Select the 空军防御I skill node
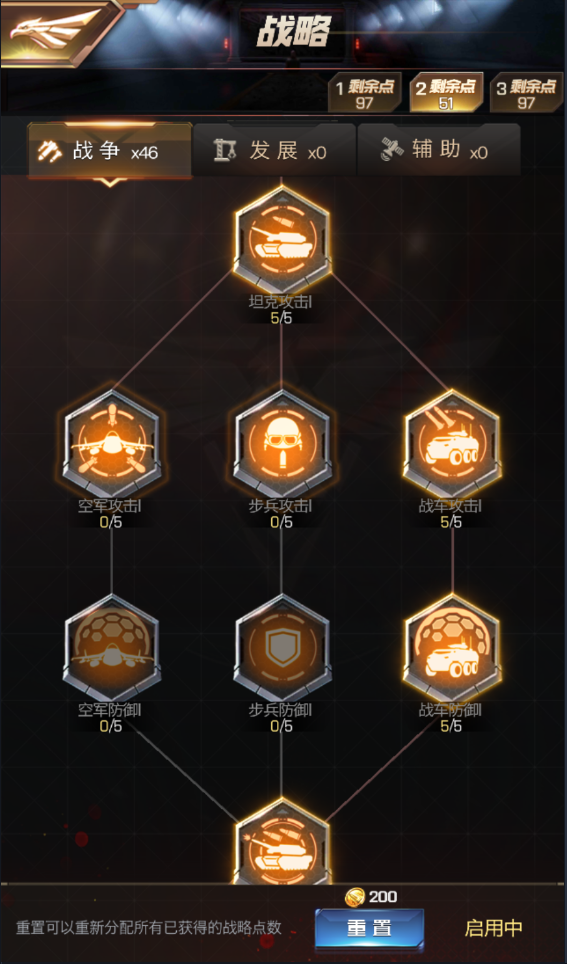The image size is (567, 964). pos(112,648)
